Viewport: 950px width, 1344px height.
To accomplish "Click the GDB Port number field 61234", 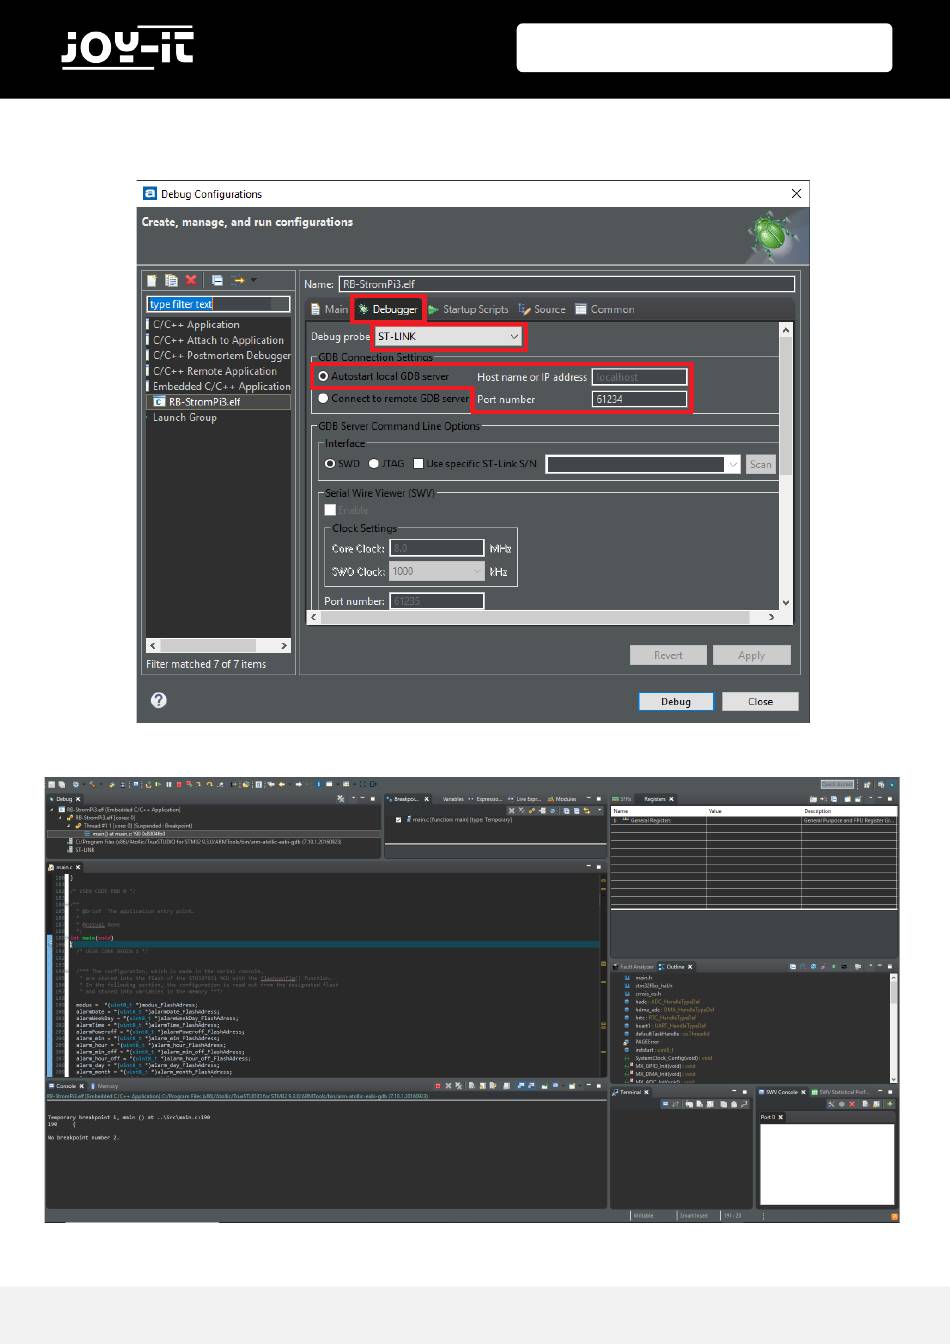I will 640,399.
